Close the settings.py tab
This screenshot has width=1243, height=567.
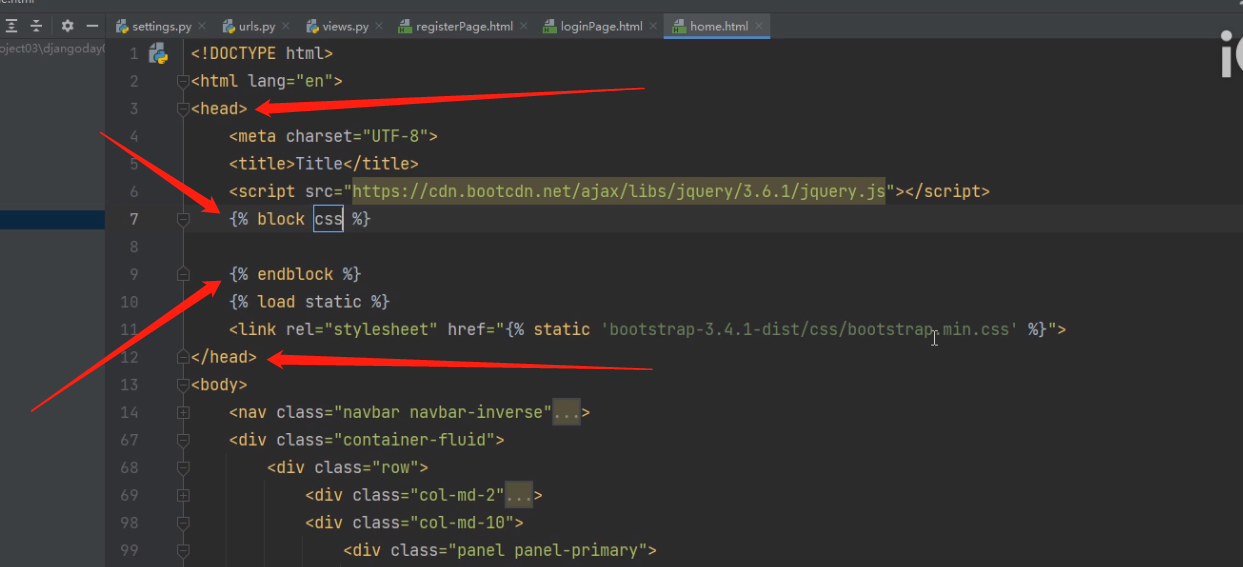click(x=201, y=27)
